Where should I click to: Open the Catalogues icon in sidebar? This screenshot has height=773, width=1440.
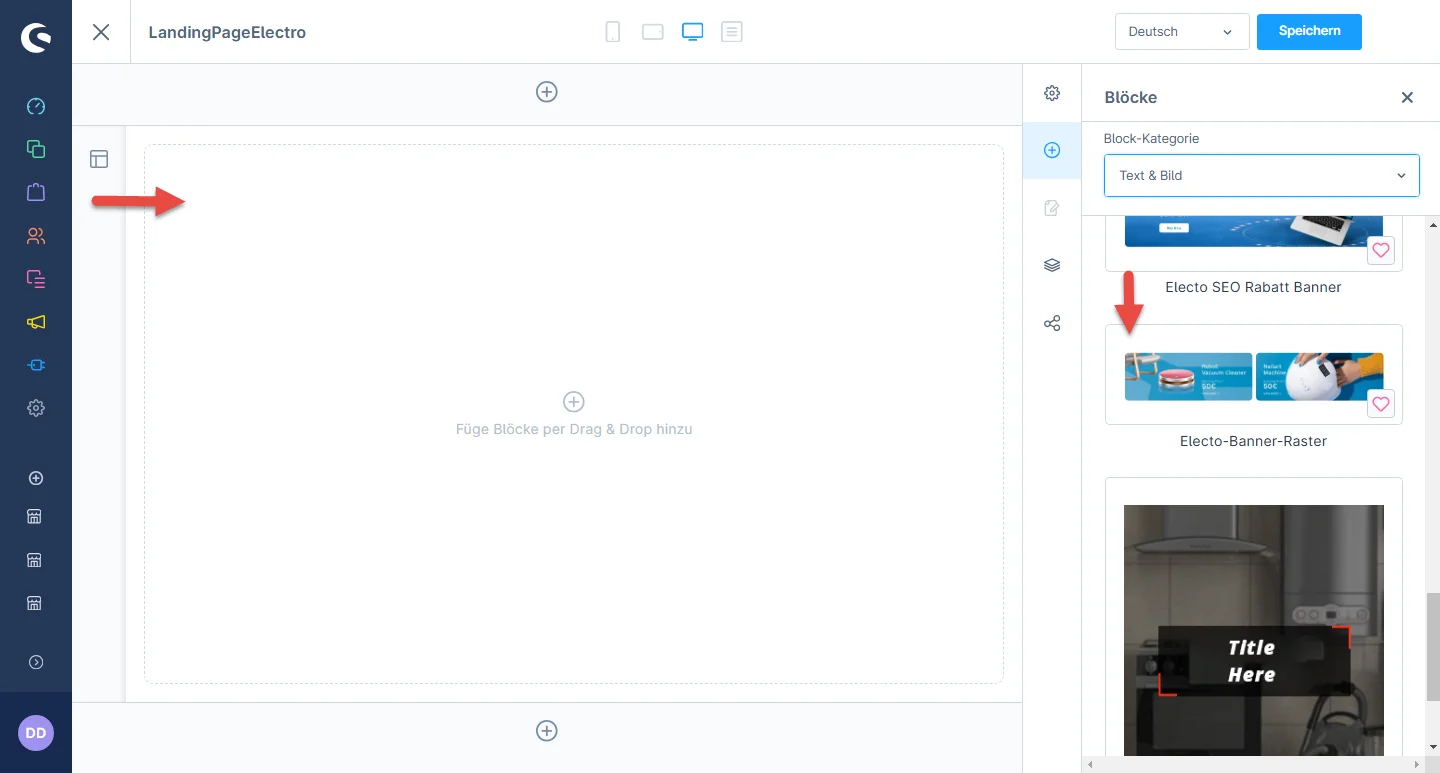click(36, 149)
